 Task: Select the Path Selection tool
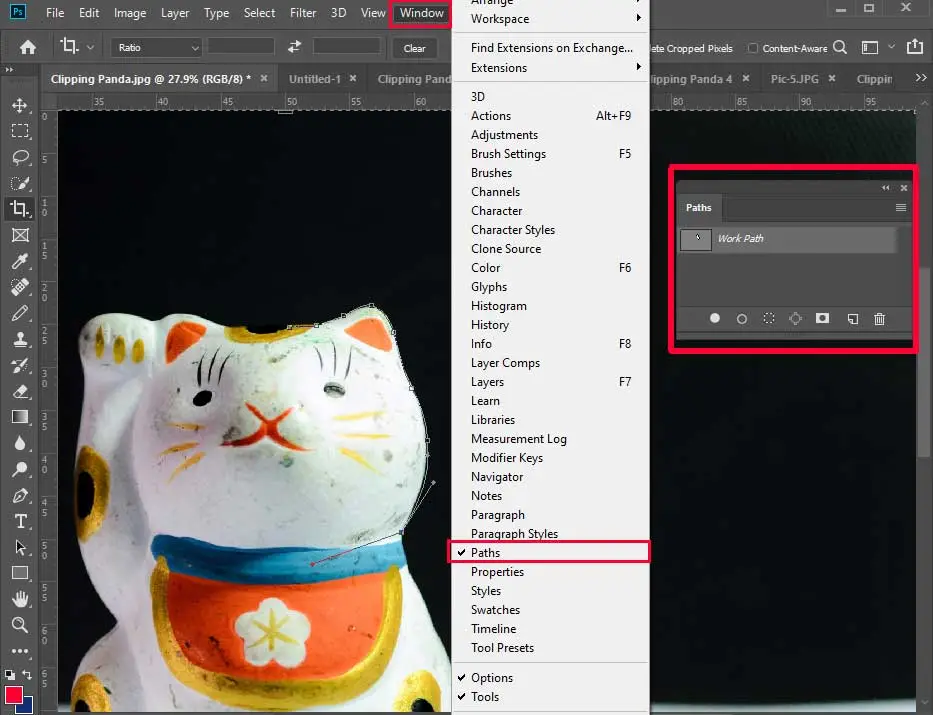pos(20,547)
